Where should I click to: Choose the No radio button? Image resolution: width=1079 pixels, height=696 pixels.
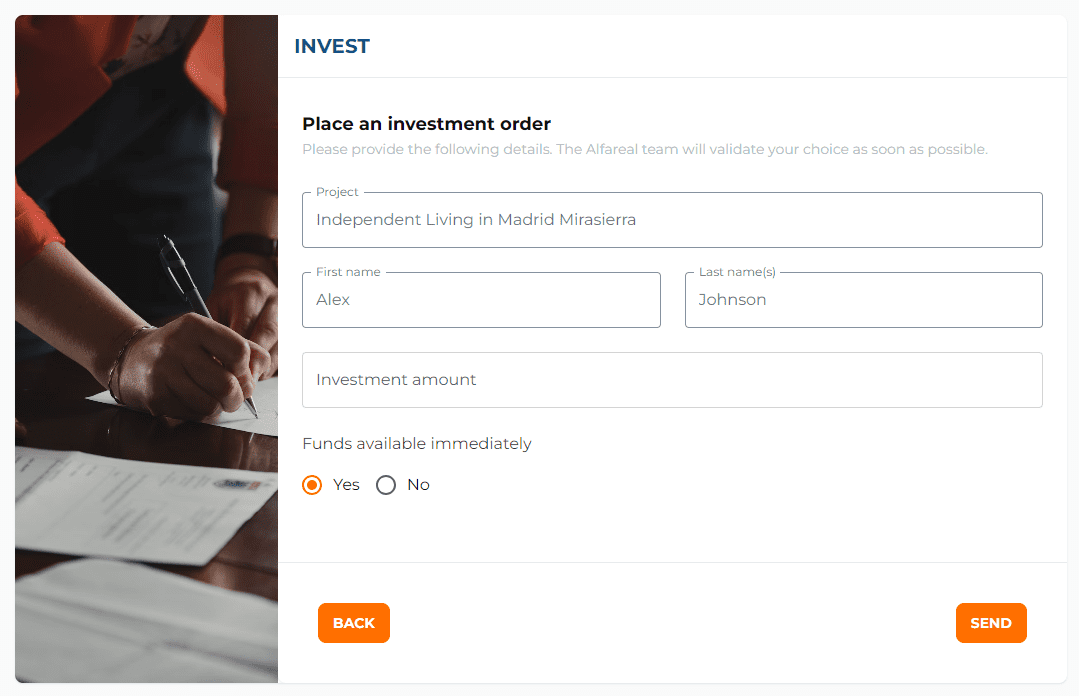tap(386, 485)
